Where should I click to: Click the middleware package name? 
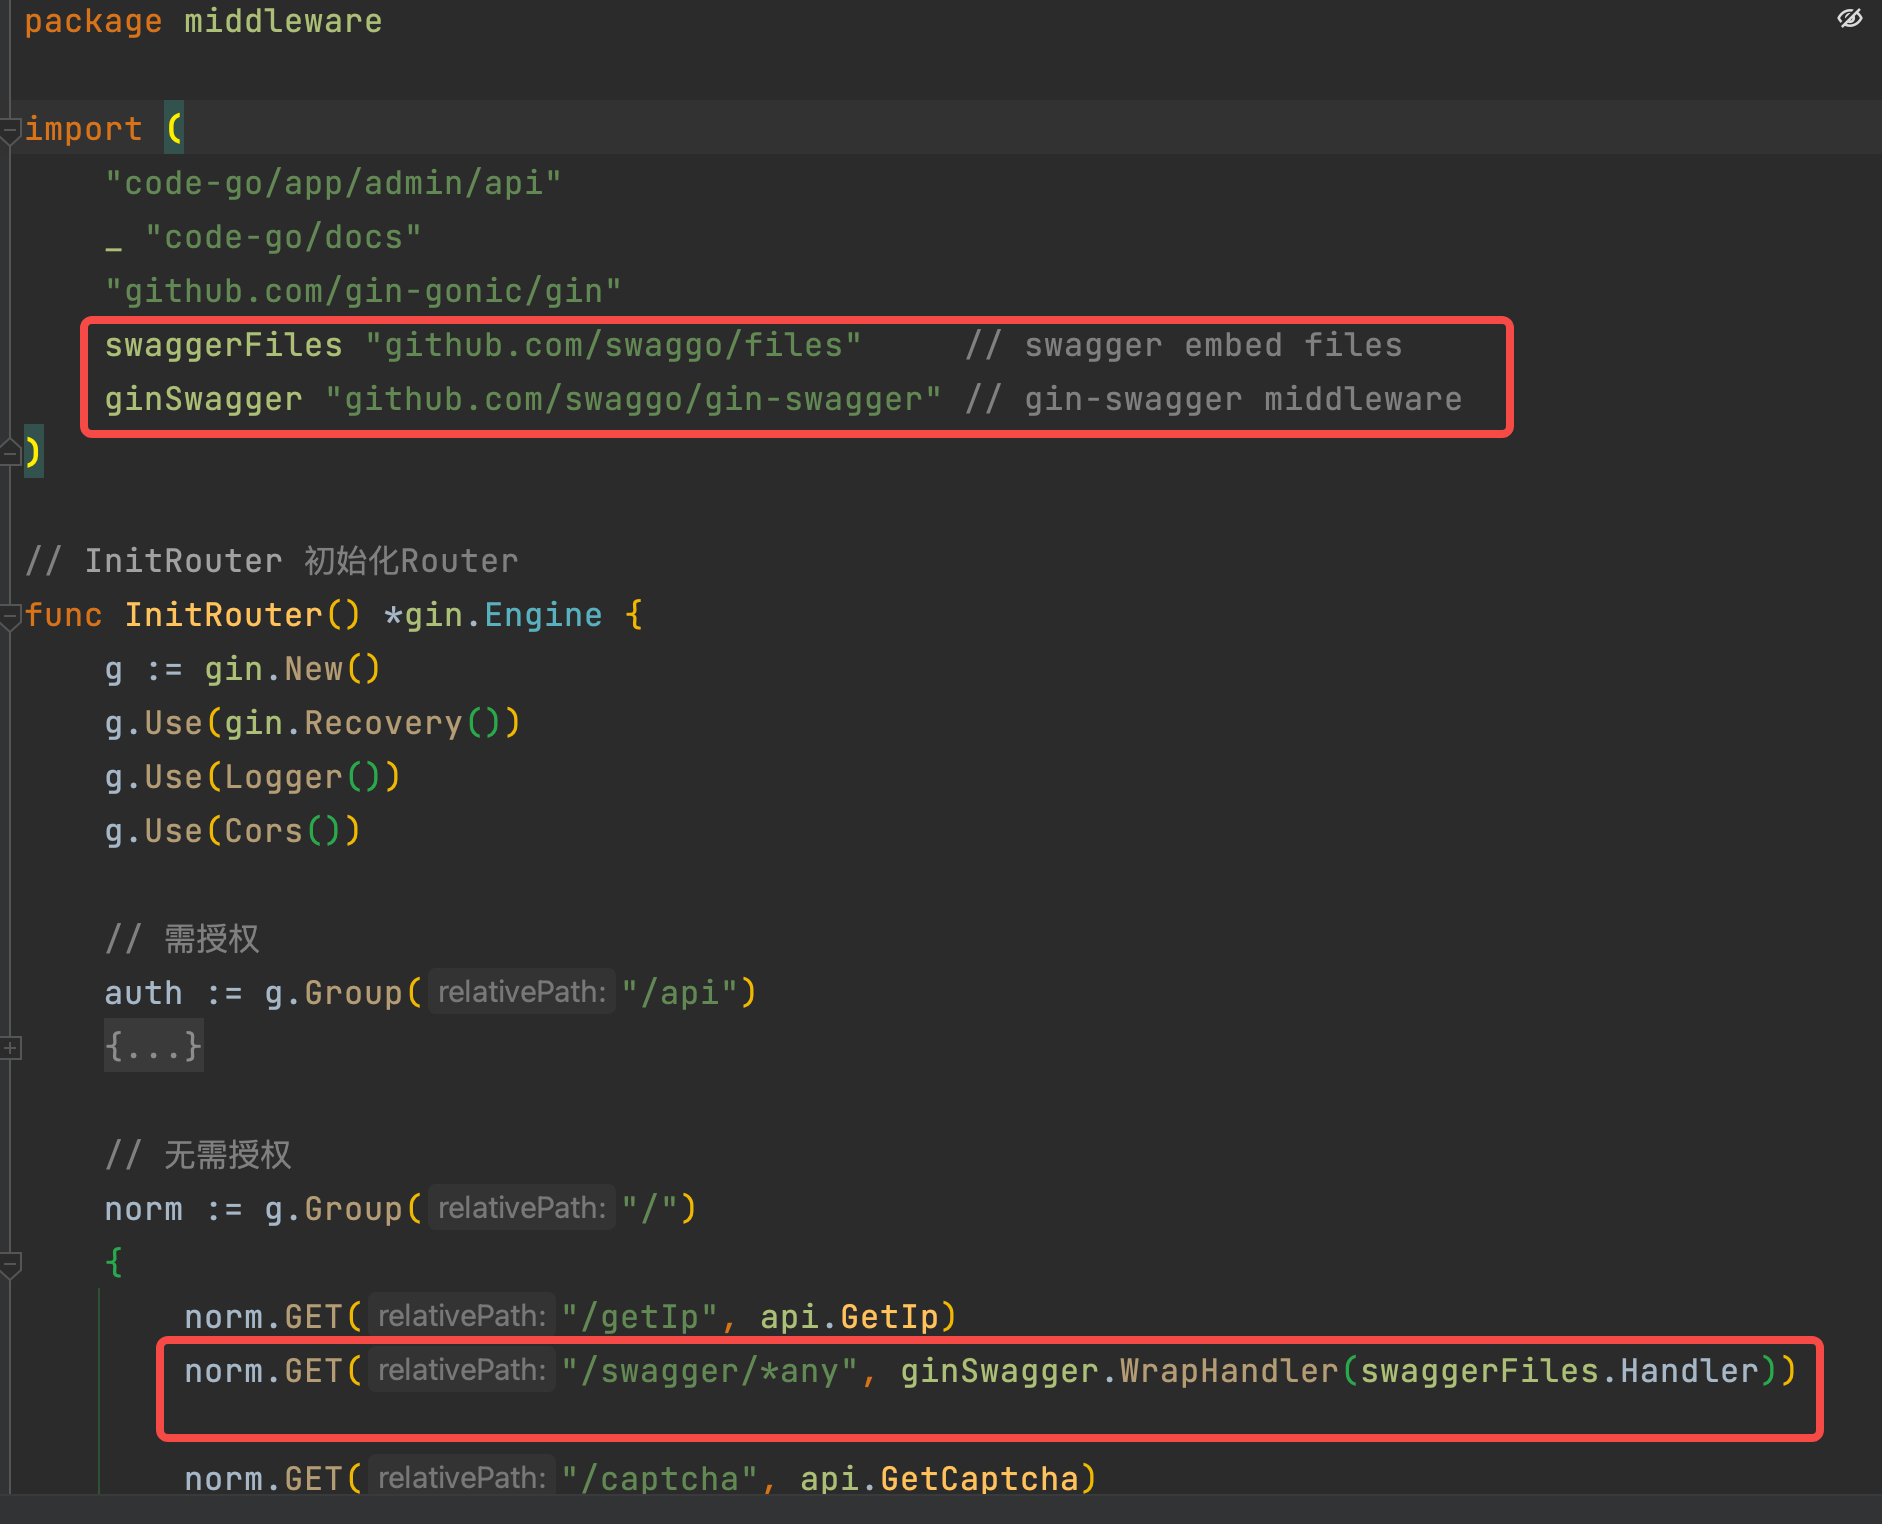[283, 21]
